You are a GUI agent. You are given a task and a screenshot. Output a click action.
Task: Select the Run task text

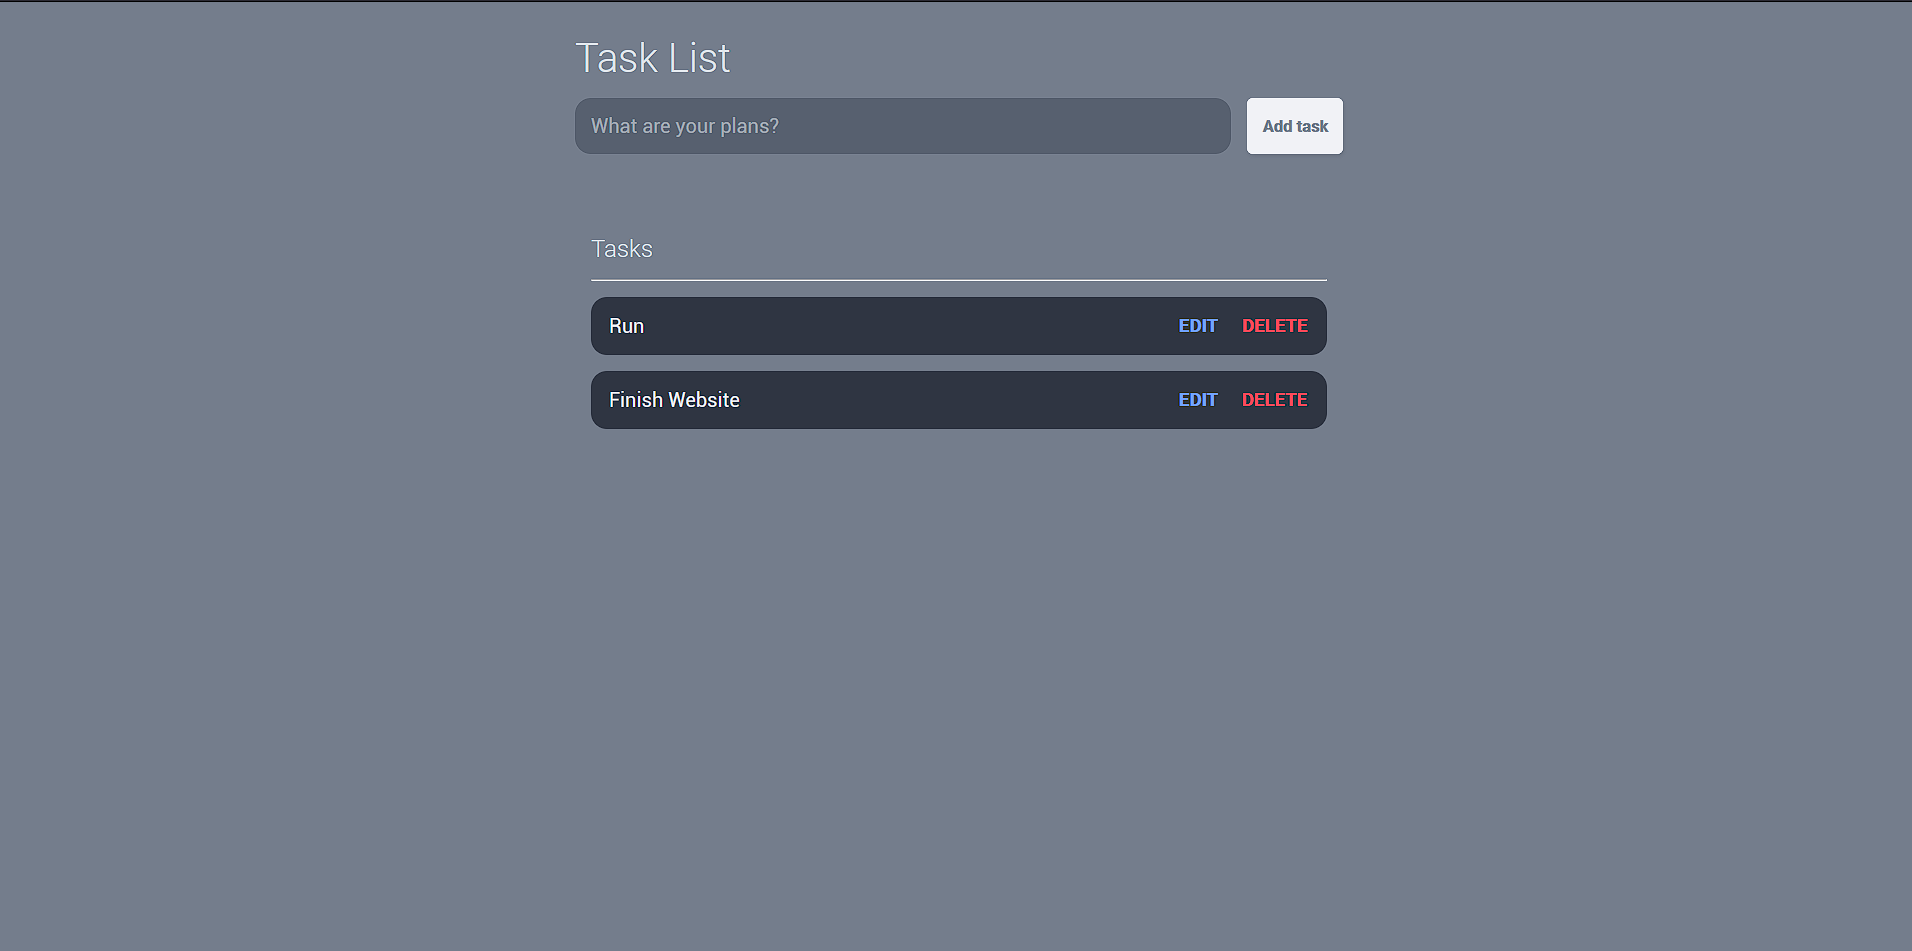point(627,326)
